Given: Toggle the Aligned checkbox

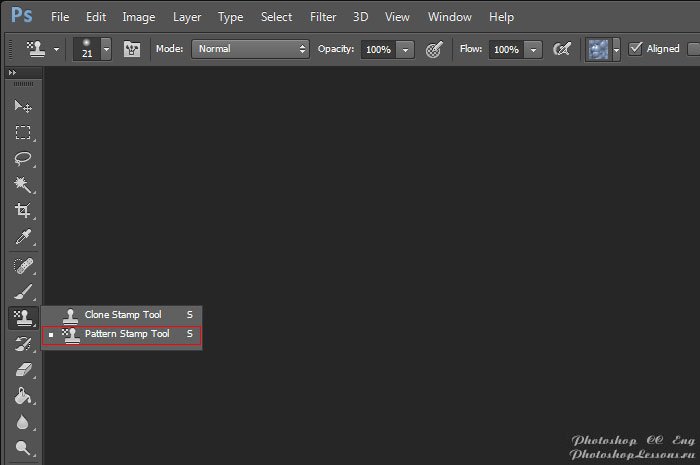Looking at the screenshot, I should tap(635, 49).
